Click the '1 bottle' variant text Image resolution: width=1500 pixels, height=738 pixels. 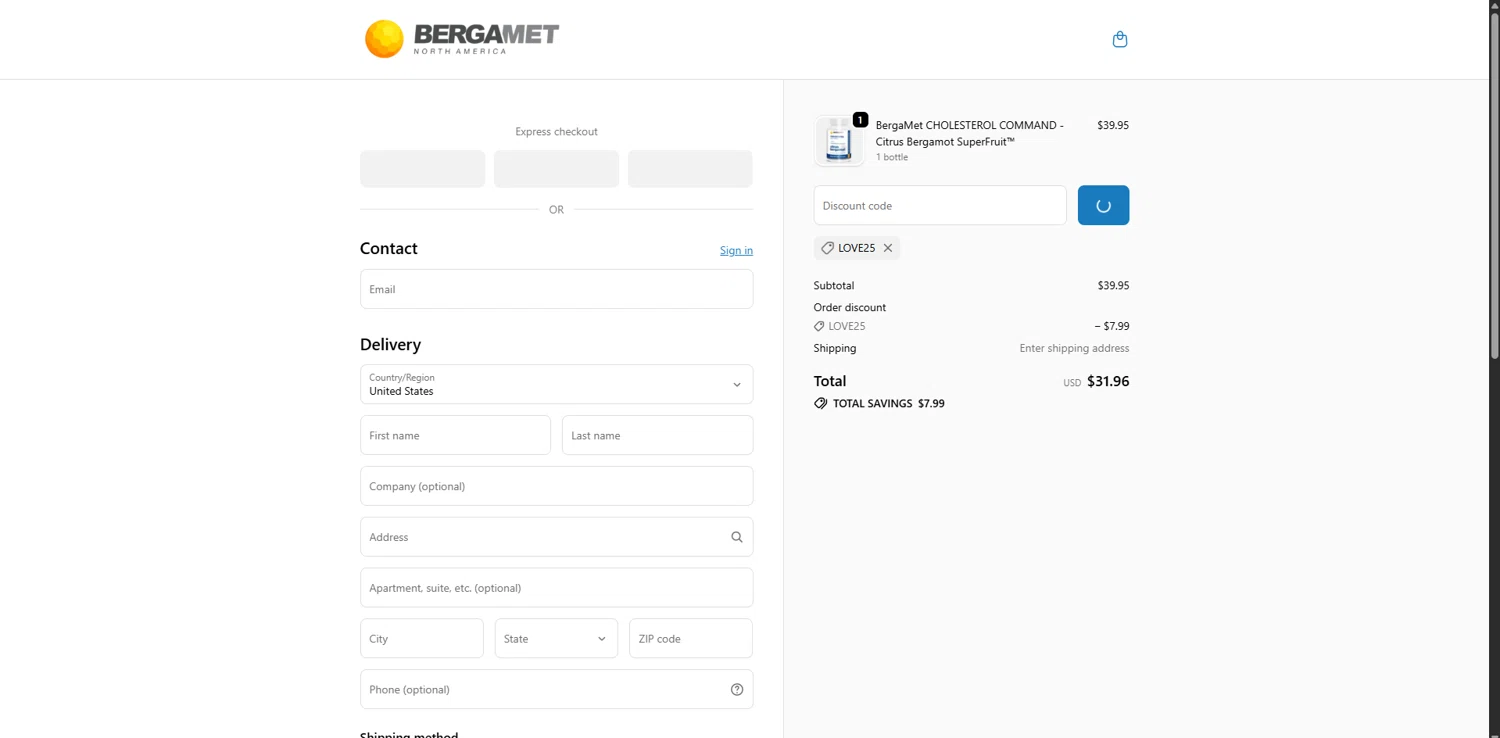coord(892,157)
